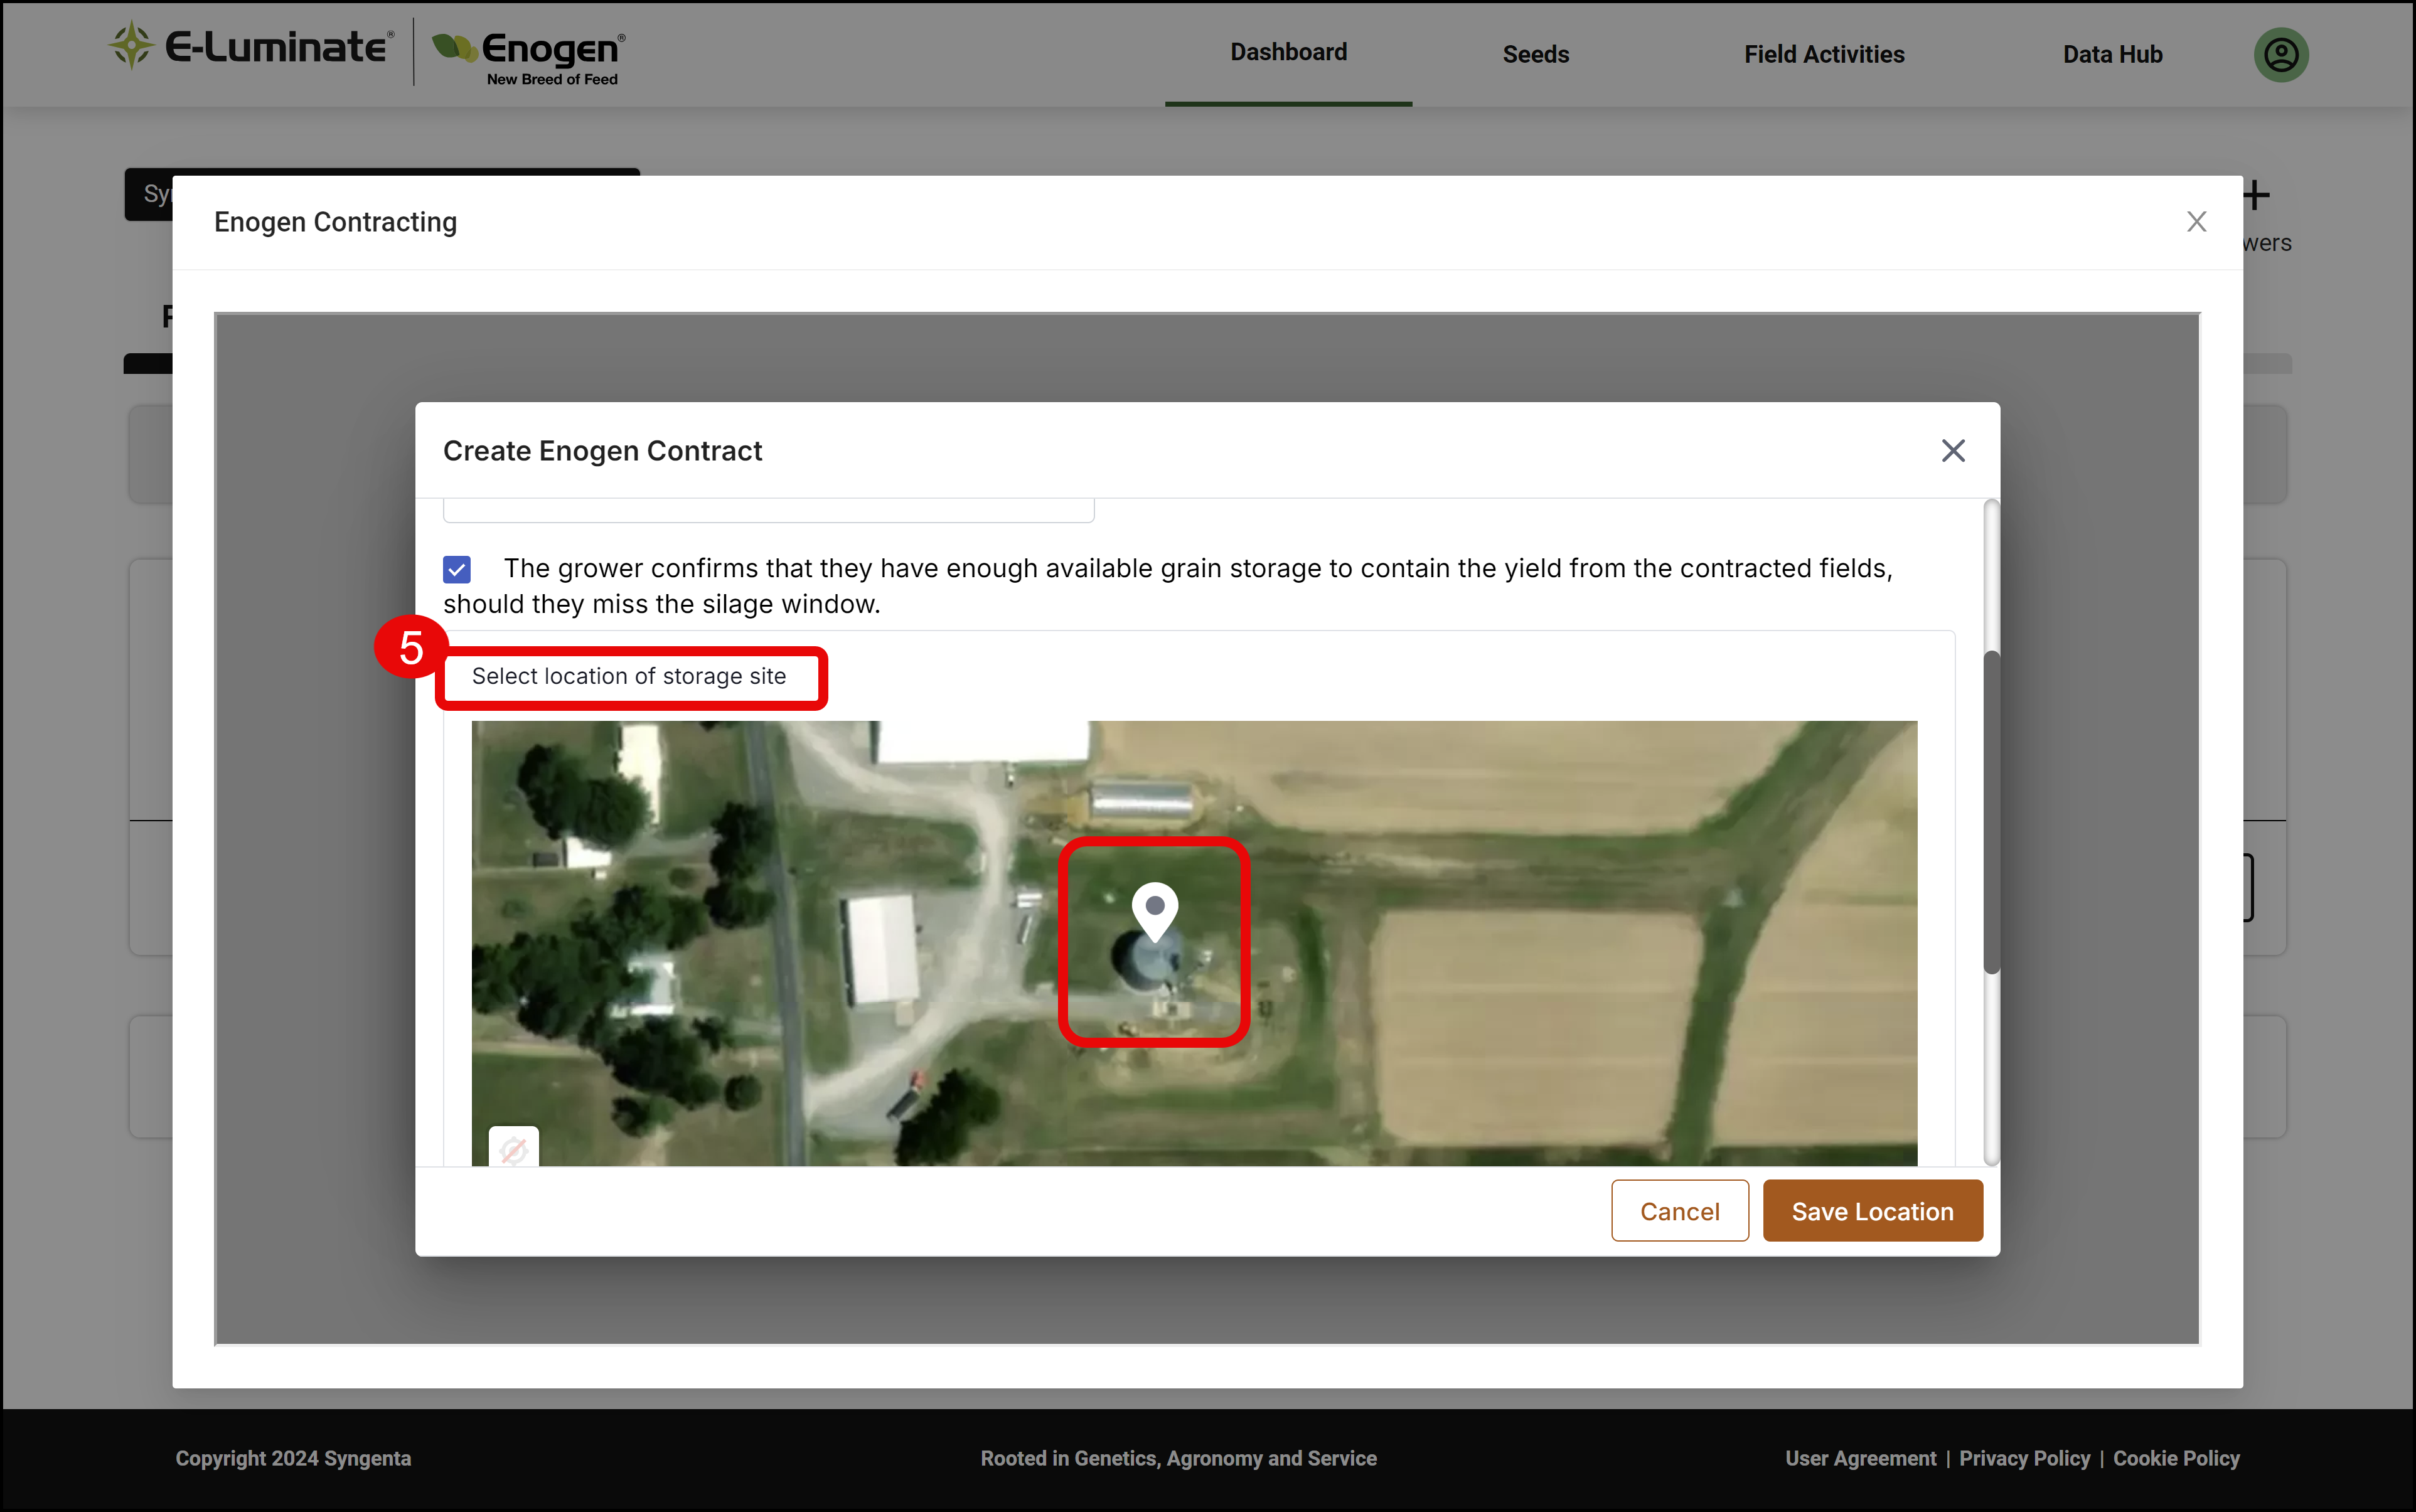Close the Enogen Contracting window
Screen dimensions: 2416x1512
coord(2196,221)
